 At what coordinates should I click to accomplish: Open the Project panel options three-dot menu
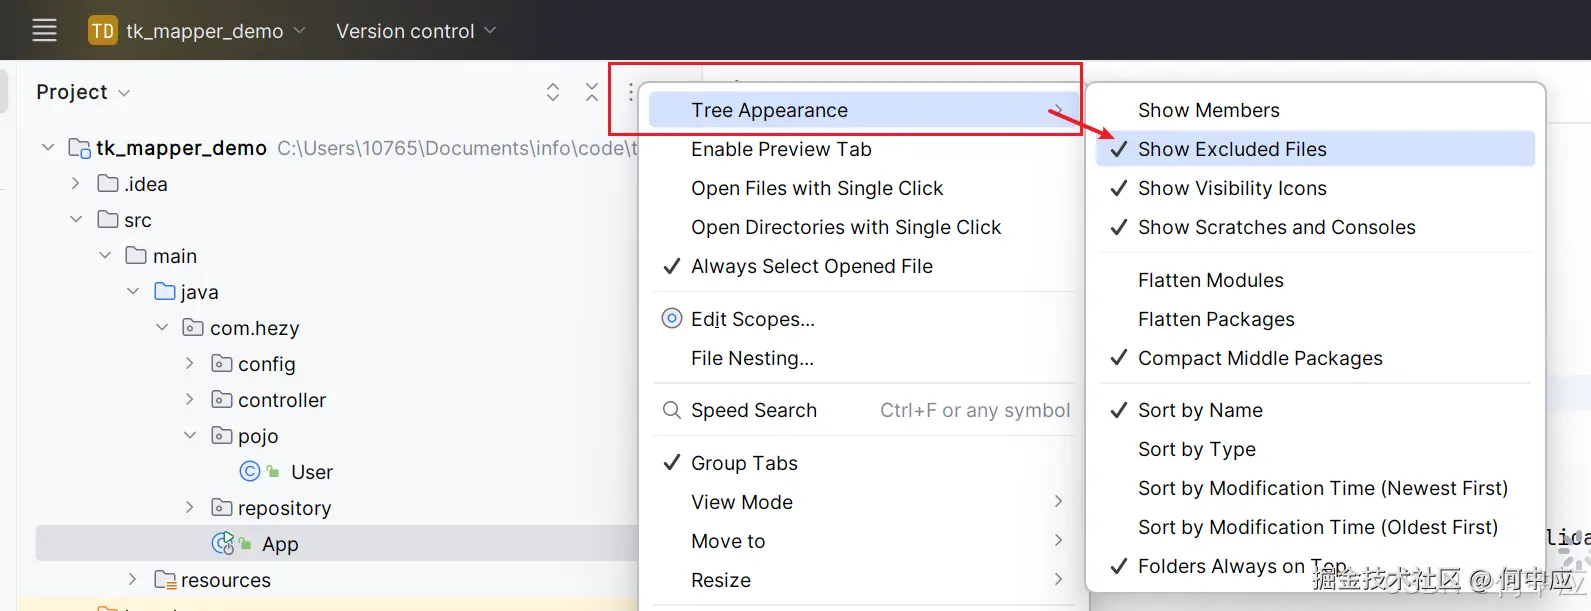(x=630, y=92)
